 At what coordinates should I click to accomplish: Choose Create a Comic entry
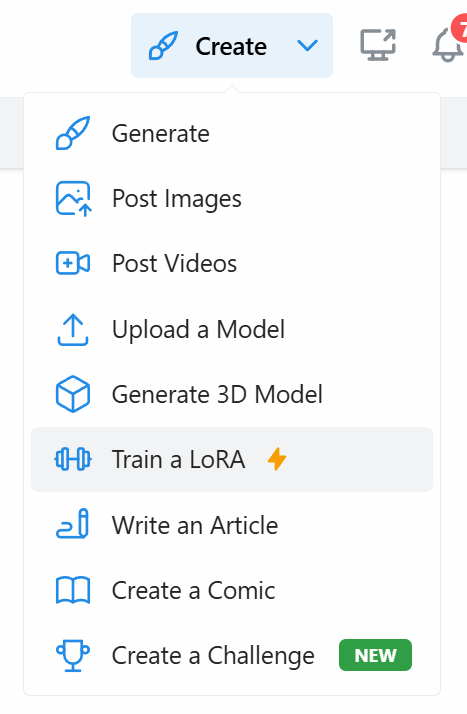[x=232, y=590]
